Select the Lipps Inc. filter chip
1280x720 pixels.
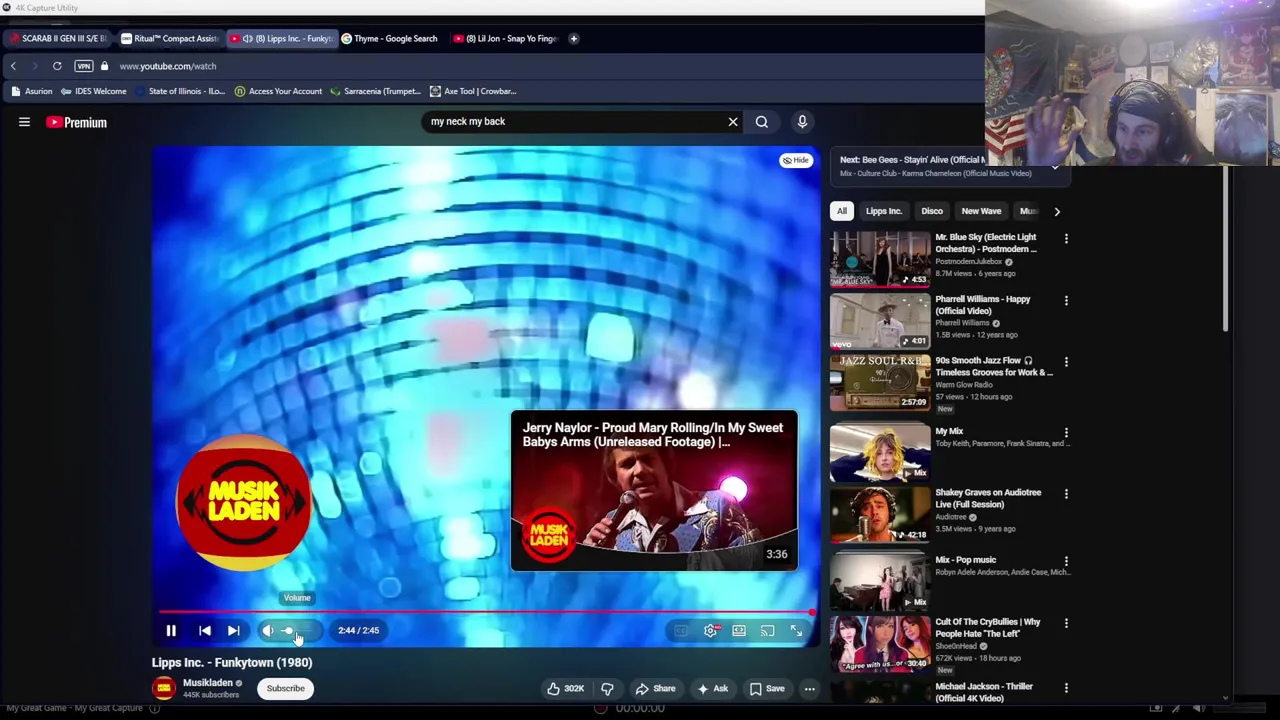click(x=883, y=211)
